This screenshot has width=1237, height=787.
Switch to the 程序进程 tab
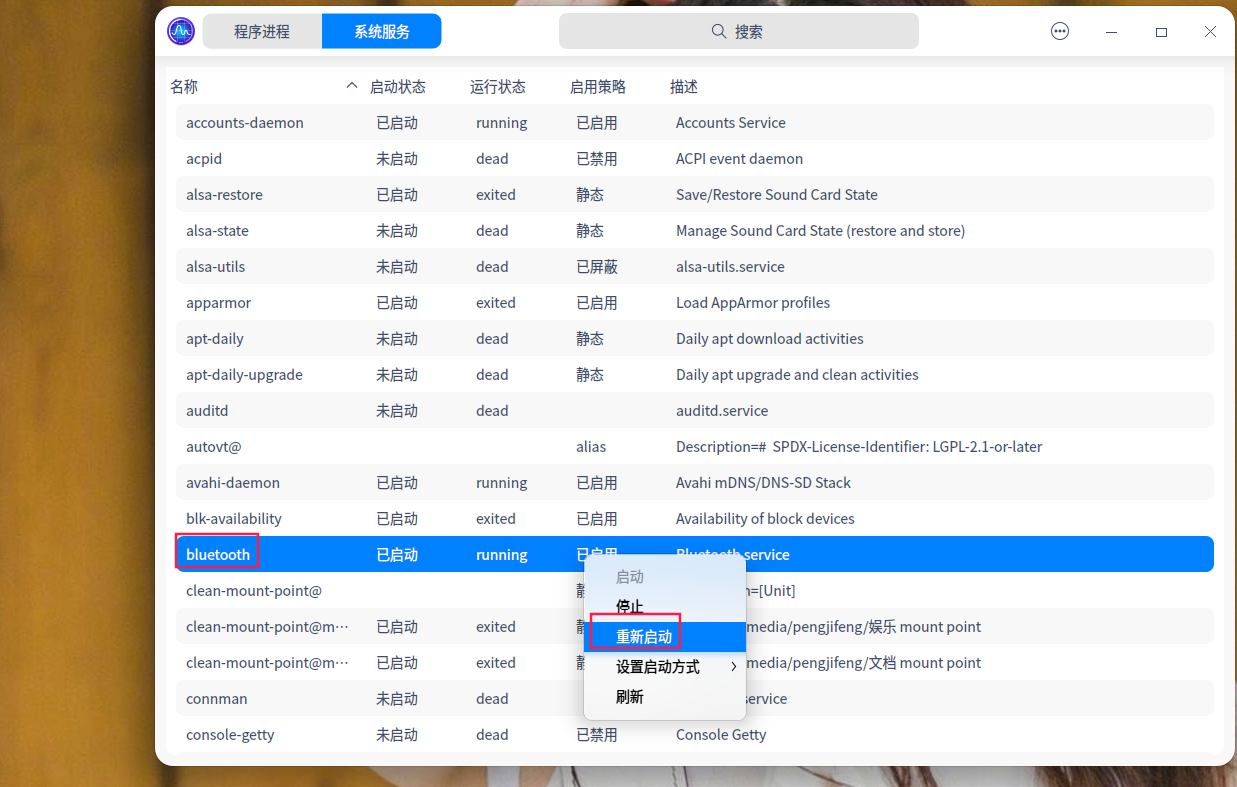tap(261, 31)
